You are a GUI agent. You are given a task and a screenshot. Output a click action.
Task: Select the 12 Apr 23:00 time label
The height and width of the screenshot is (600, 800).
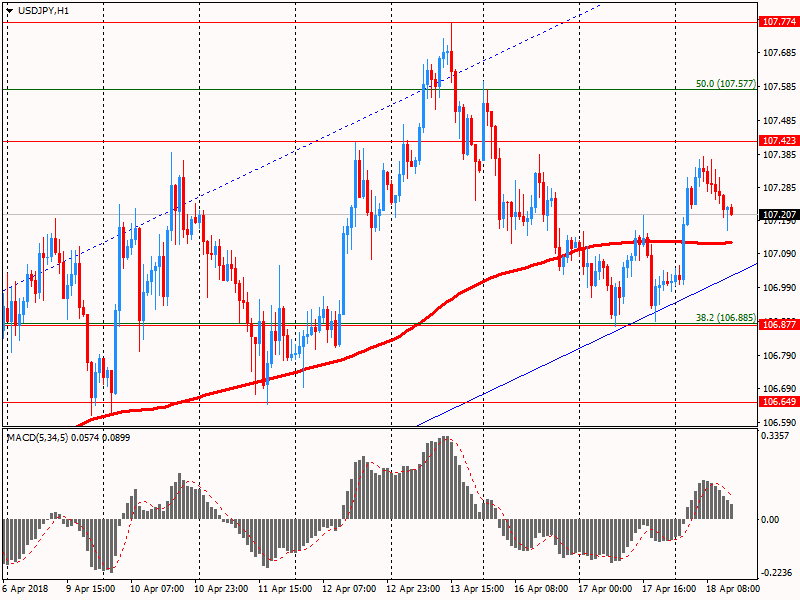point(413,589)
